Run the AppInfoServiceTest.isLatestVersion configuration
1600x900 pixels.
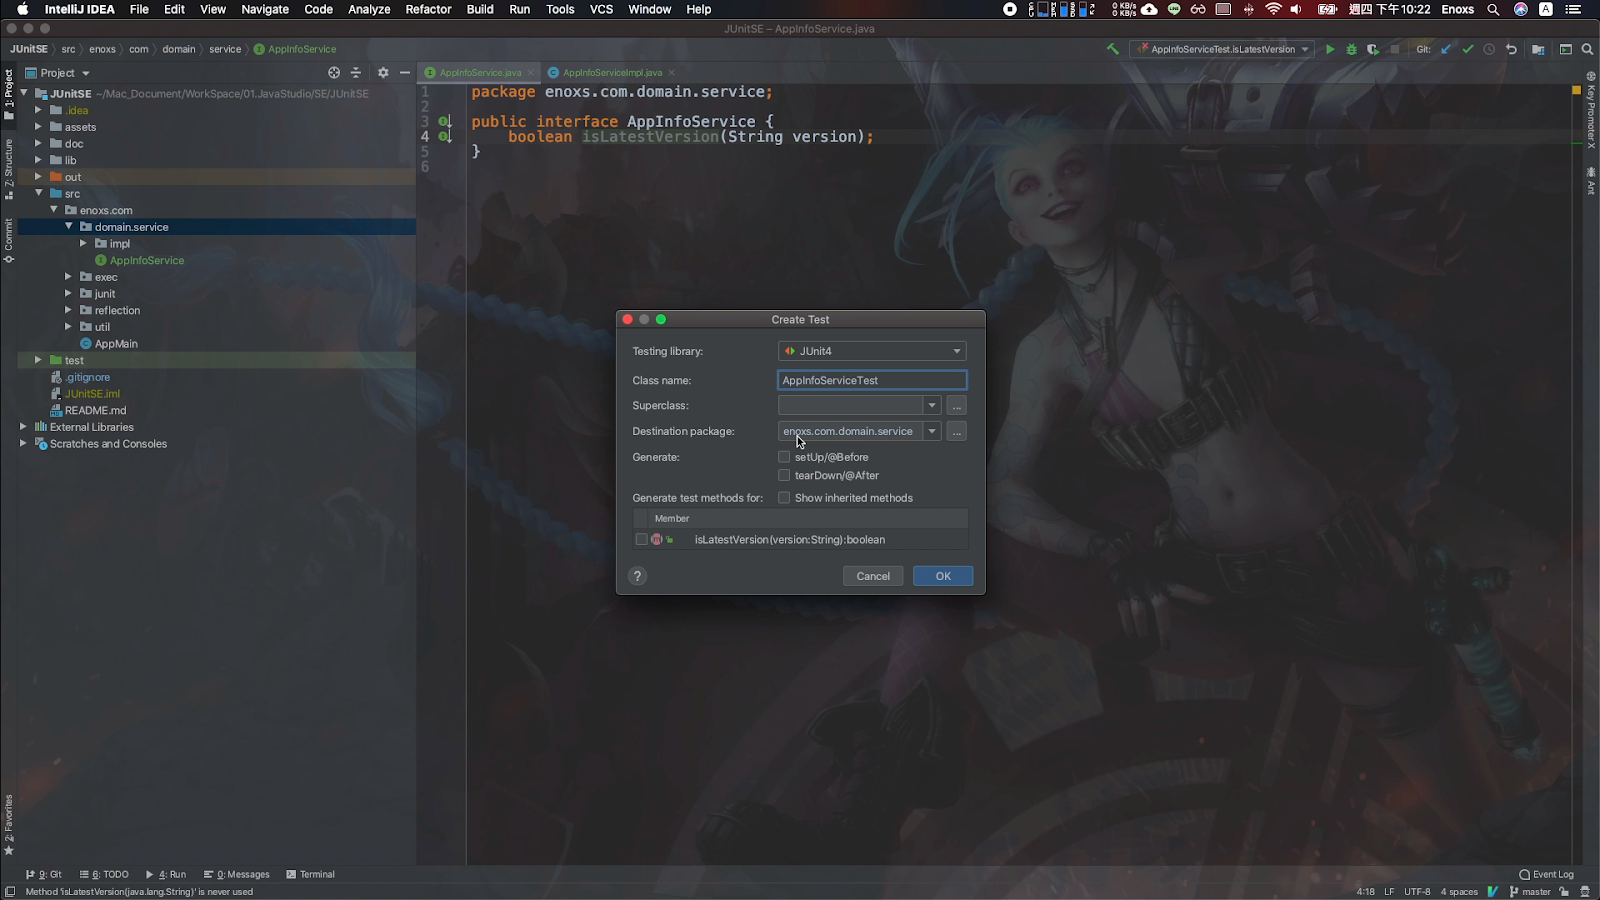tap(1330, 49)
